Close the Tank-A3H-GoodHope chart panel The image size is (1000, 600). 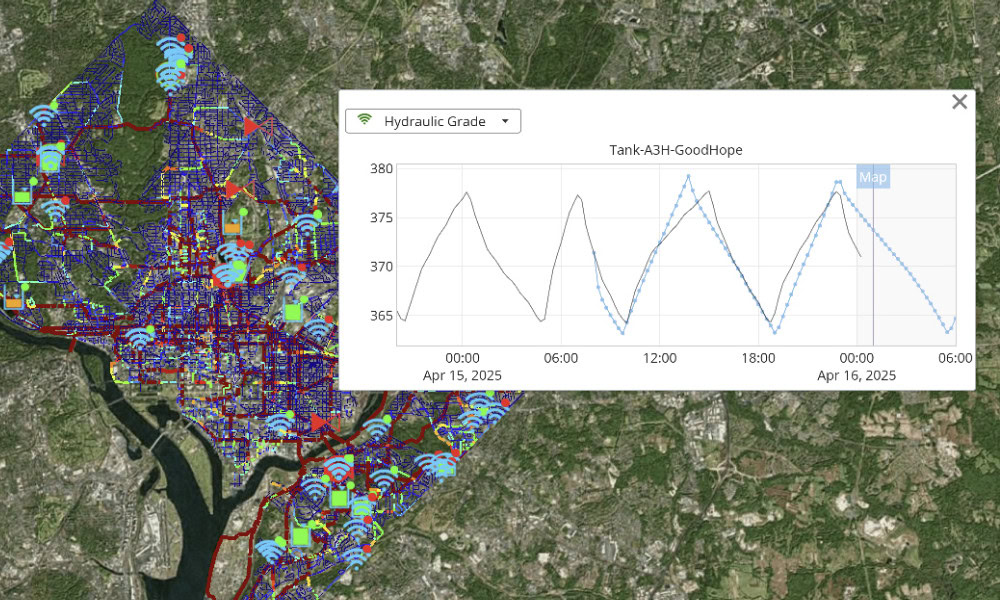click(959, 101)
